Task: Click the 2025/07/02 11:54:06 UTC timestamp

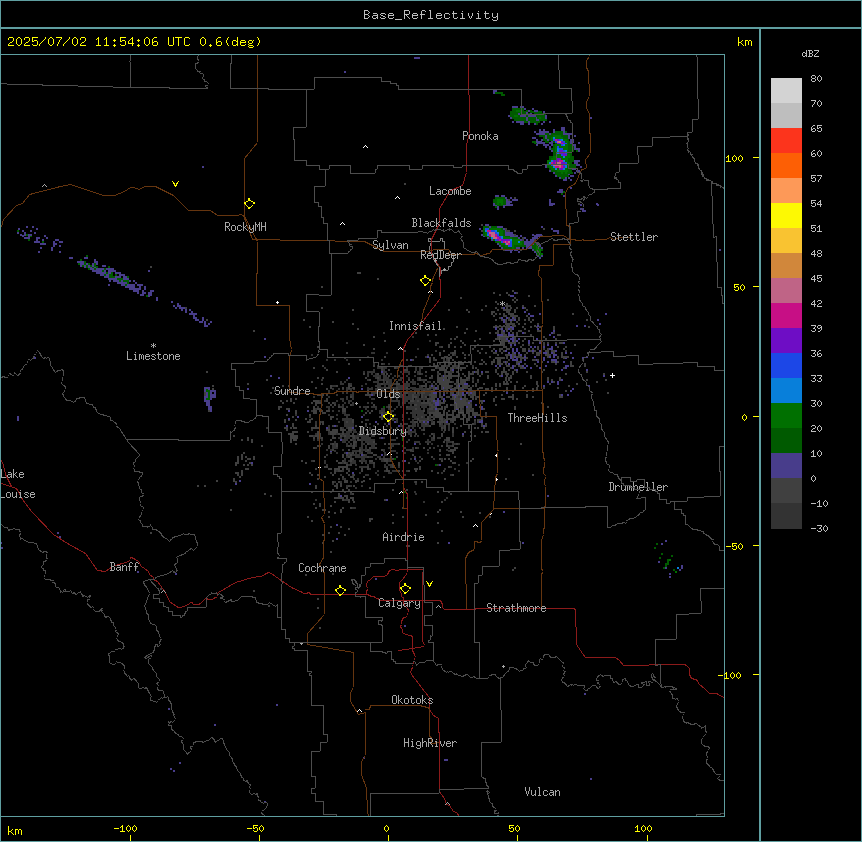Action: [134, 42]
